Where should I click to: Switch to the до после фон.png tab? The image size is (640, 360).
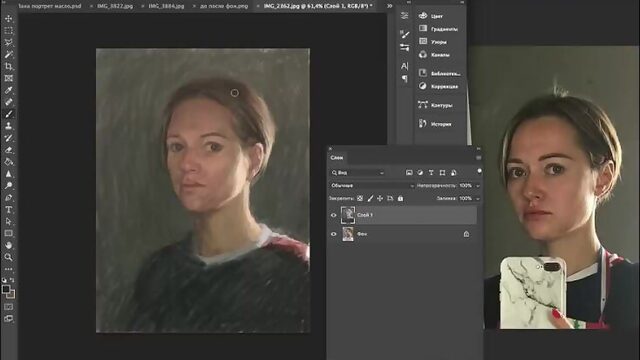click(224, 6)
